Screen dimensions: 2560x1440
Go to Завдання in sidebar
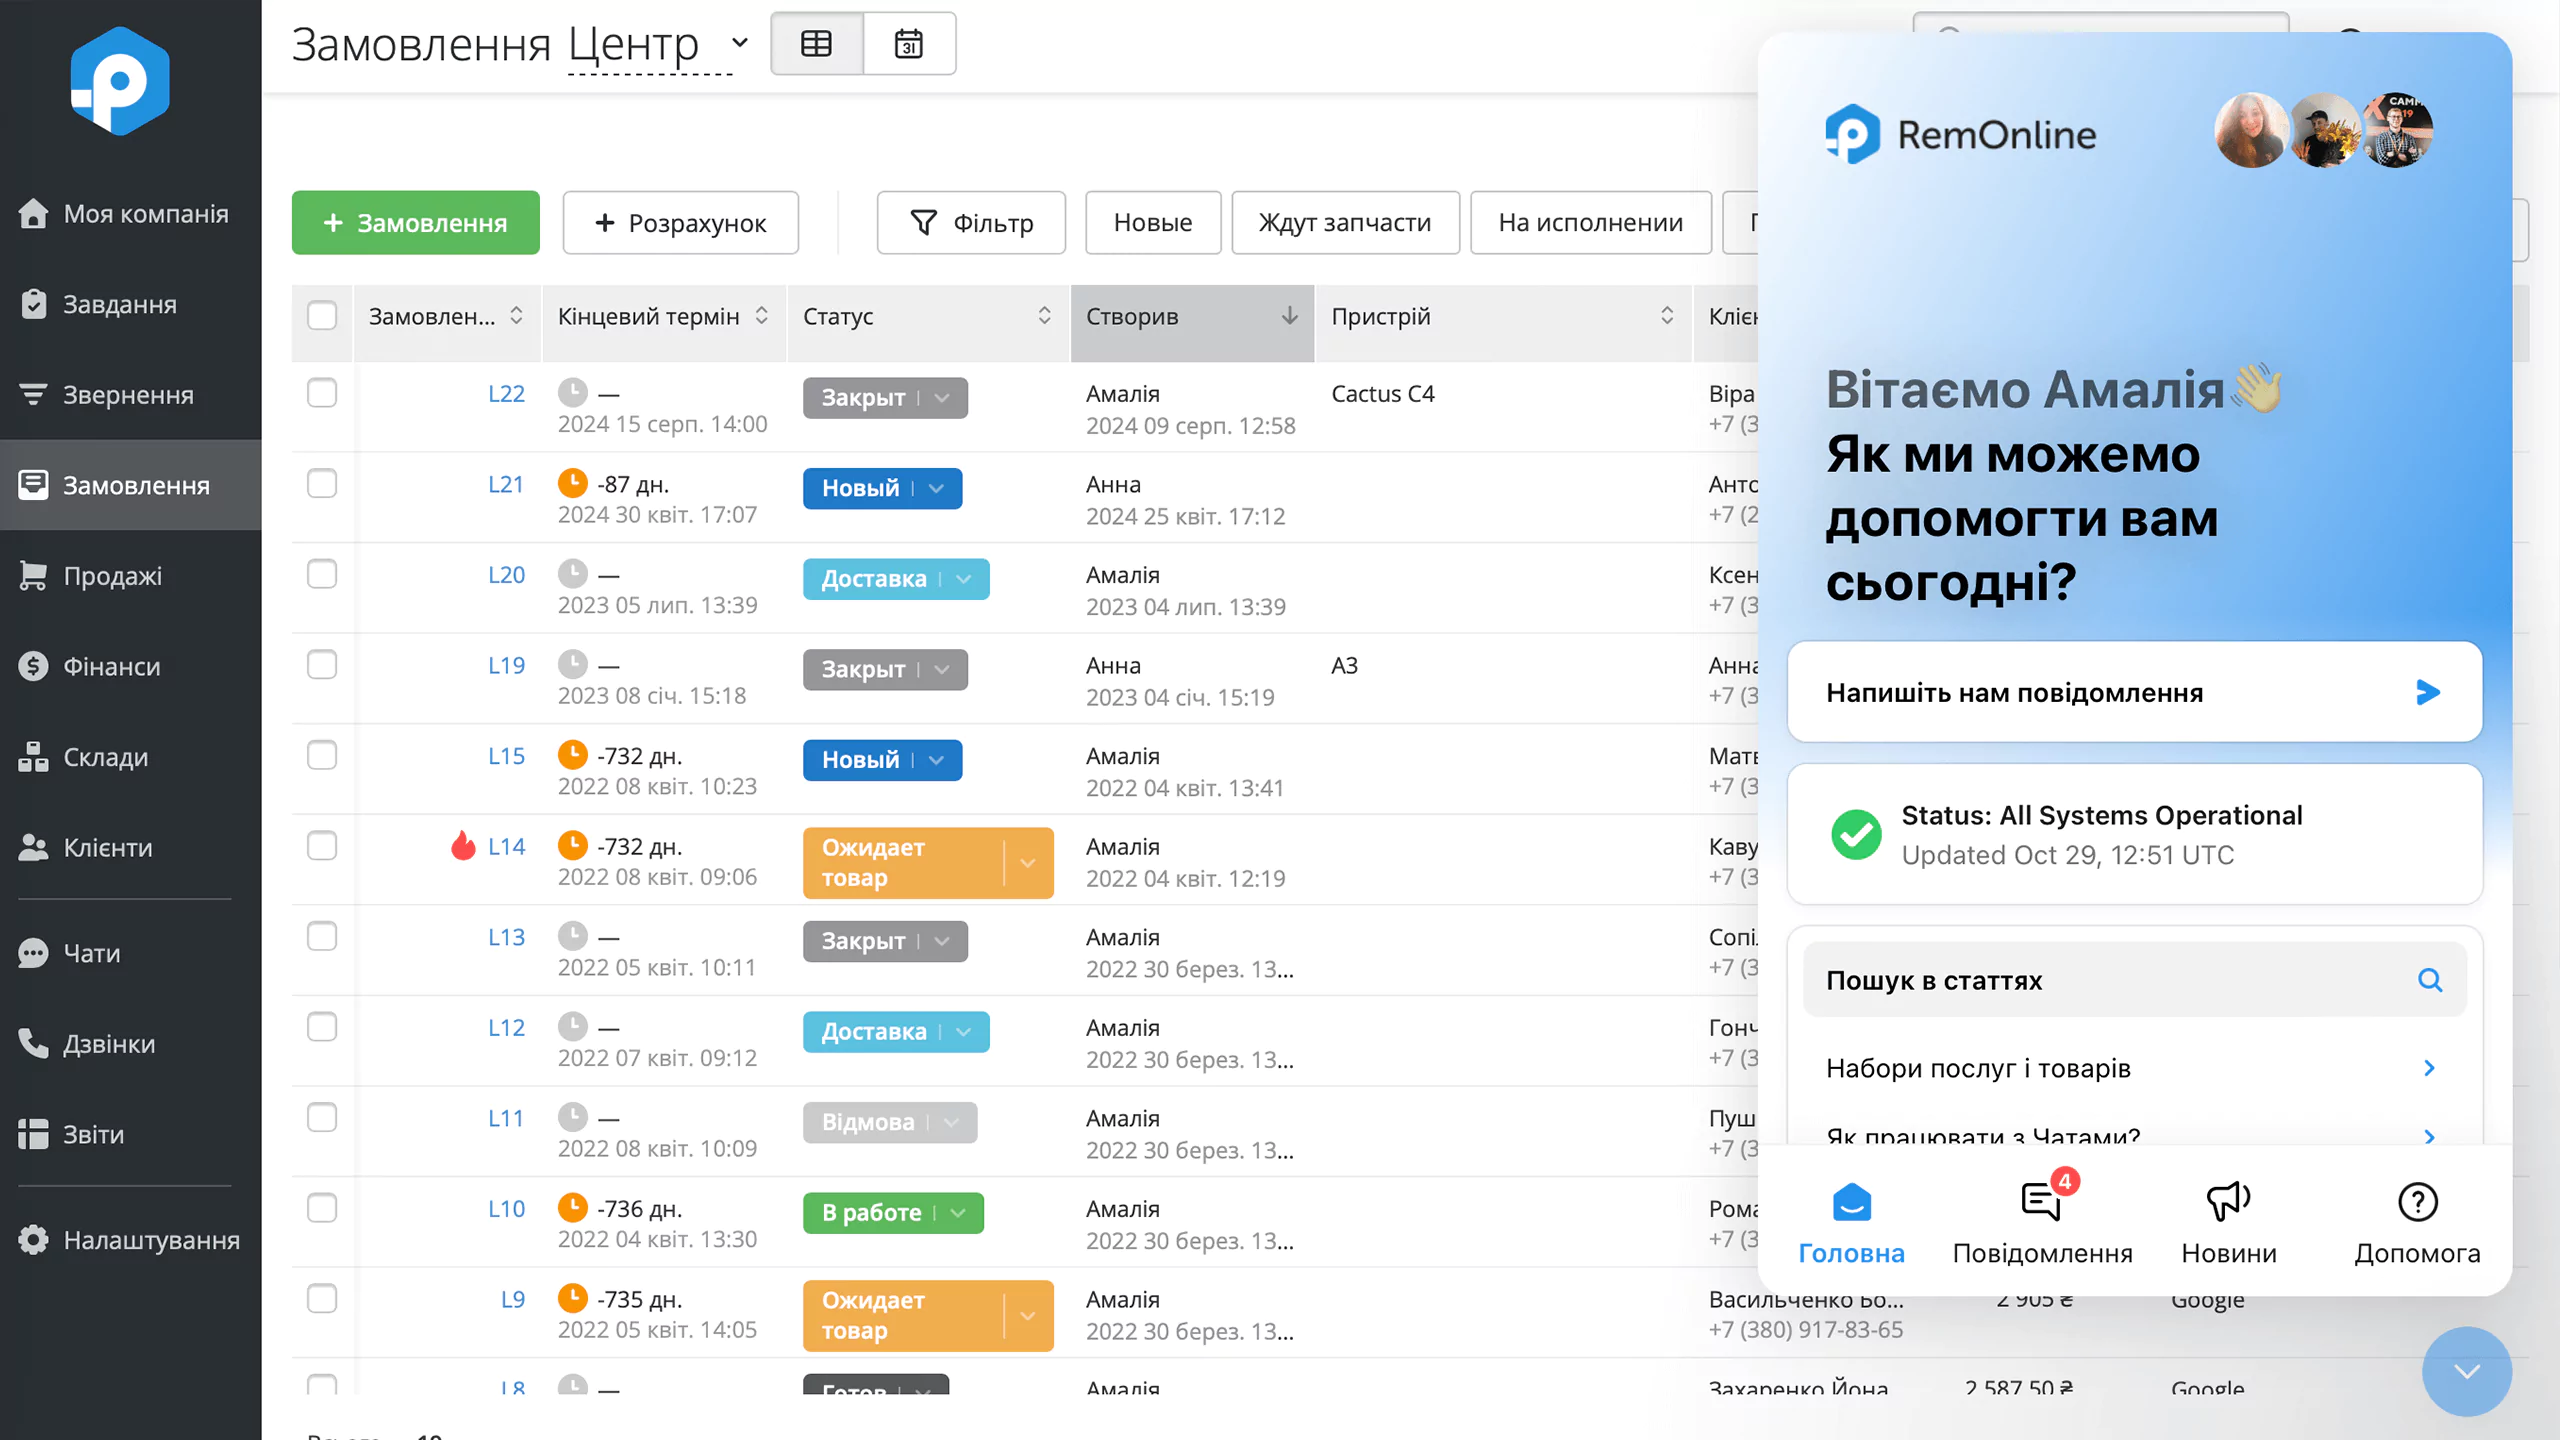pos(130,304)
